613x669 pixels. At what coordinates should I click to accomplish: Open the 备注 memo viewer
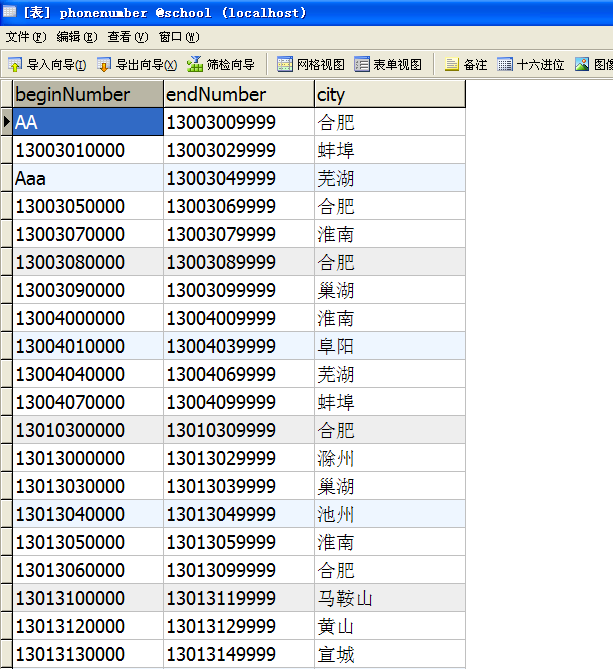[466, 65]
